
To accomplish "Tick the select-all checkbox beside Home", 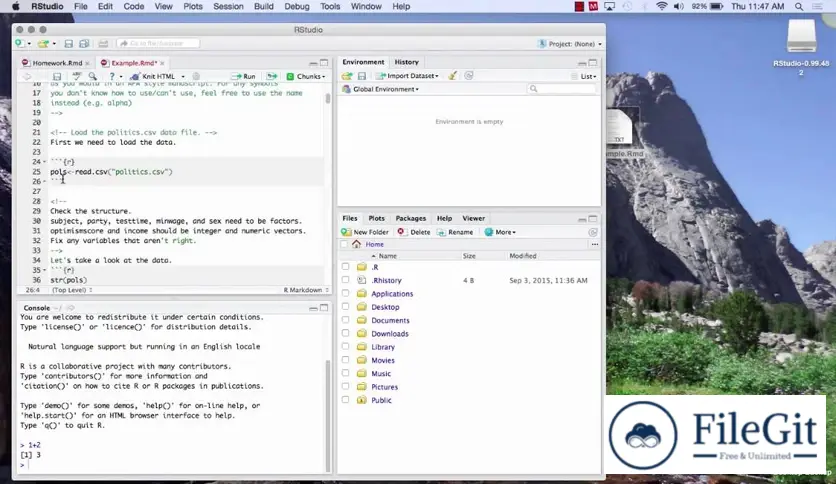I will (344, 244).
